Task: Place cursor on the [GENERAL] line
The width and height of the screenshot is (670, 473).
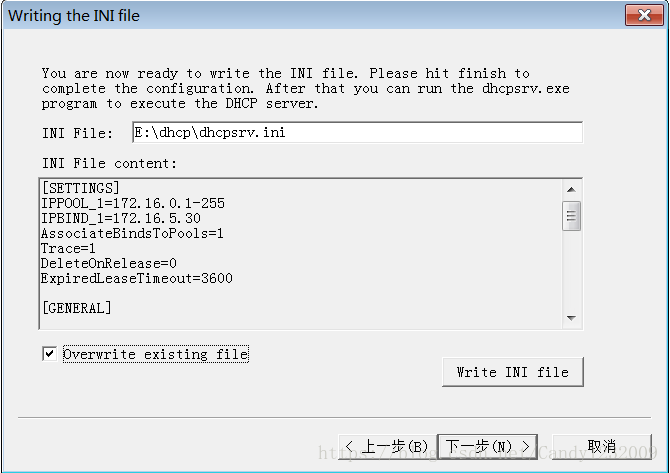Action: (x=77, y=308)
